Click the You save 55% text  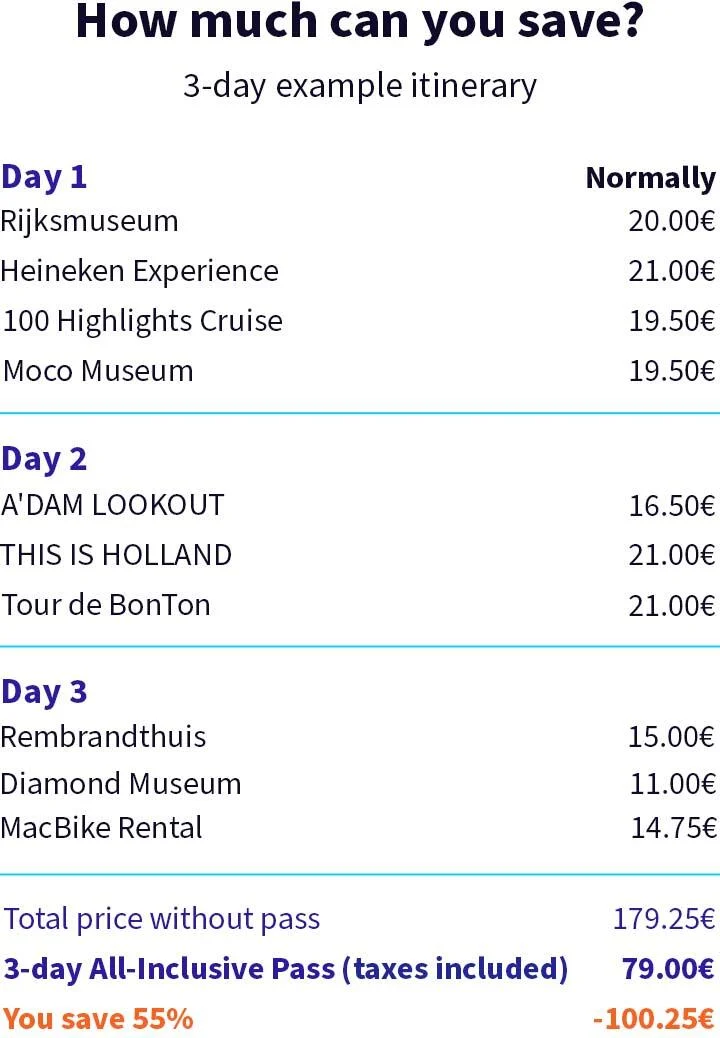(98, 1019)
